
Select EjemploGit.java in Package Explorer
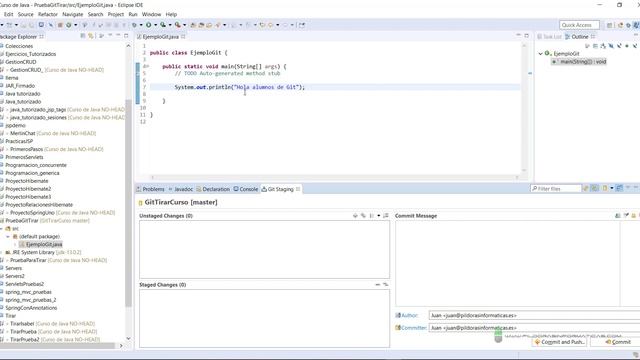point(41,244)
